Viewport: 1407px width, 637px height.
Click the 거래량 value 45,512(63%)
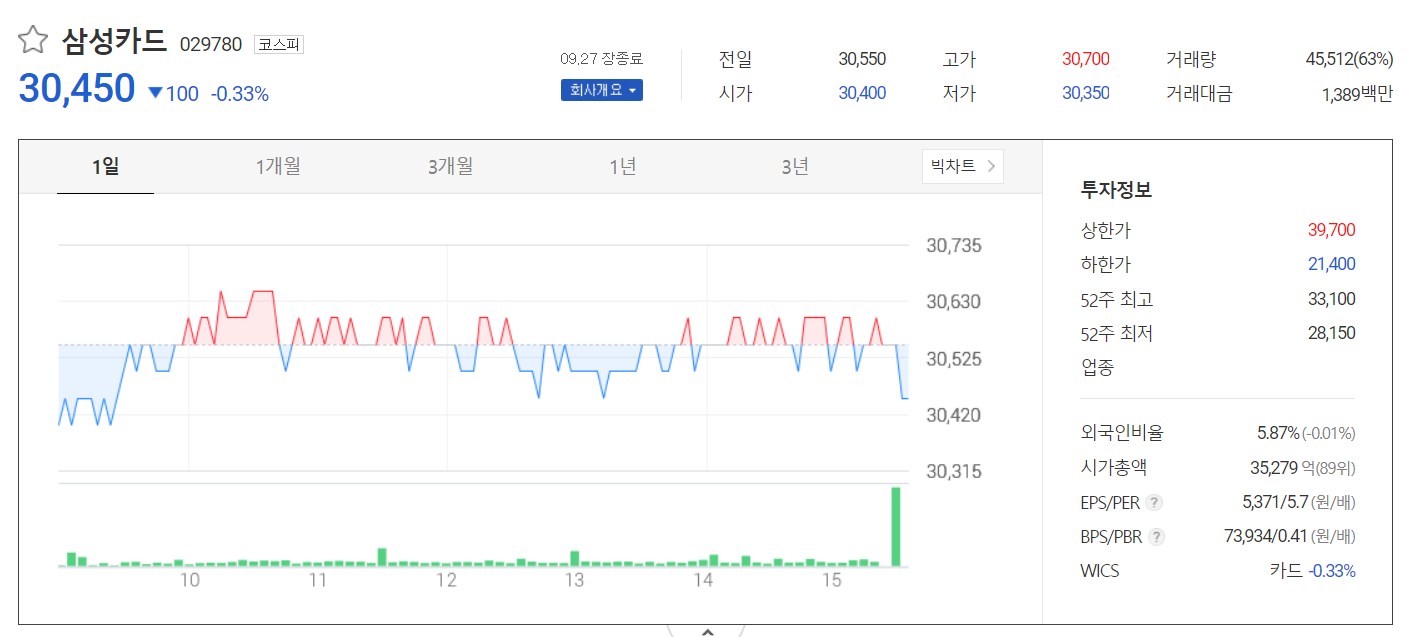1349,59
